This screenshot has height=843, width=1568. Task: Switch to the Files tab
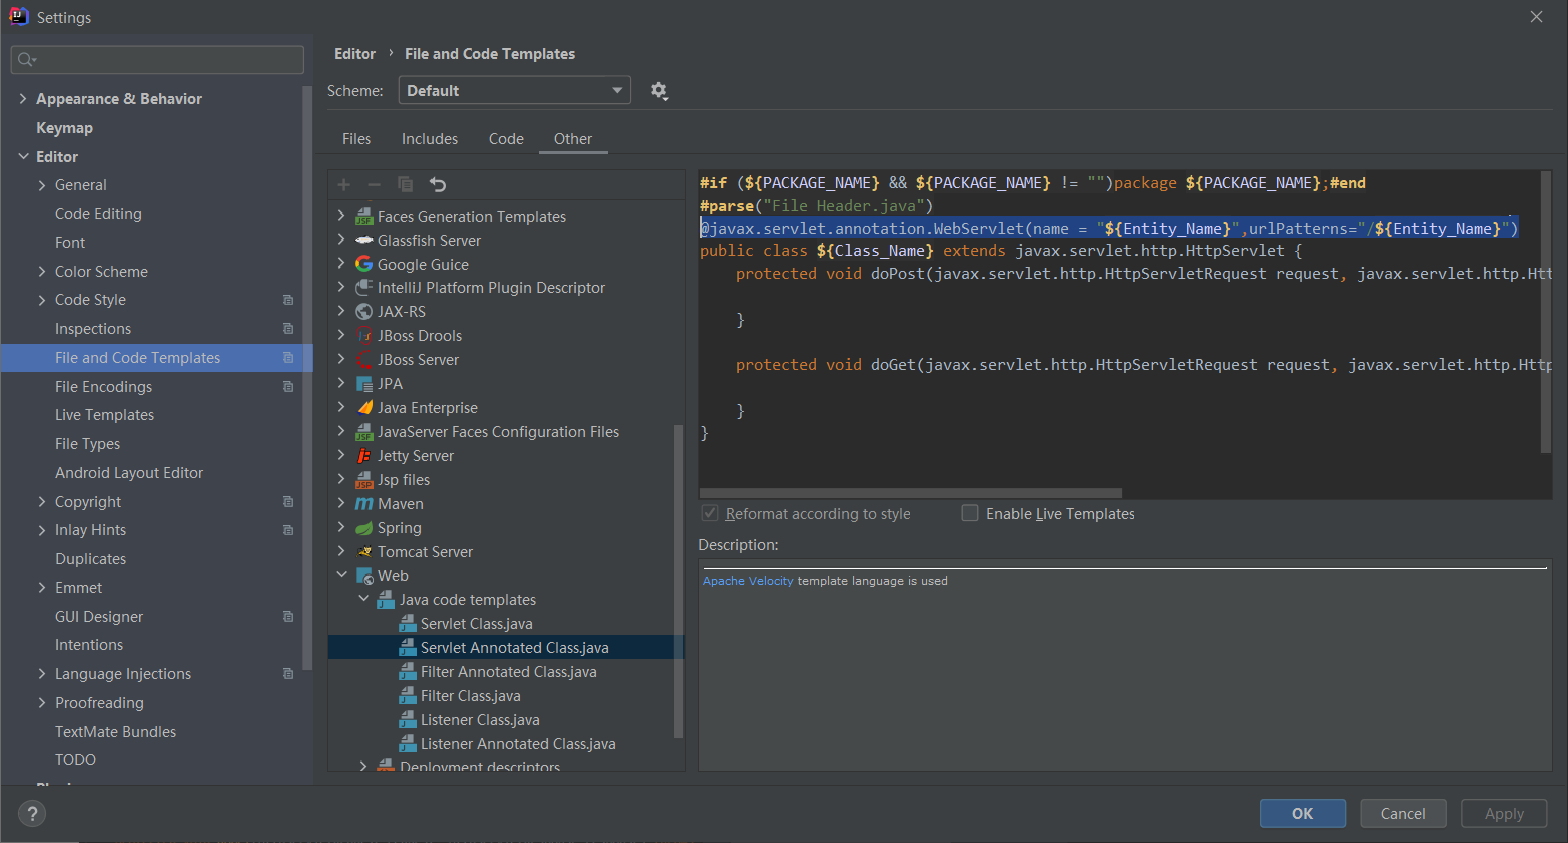click(x=356, y=139)
